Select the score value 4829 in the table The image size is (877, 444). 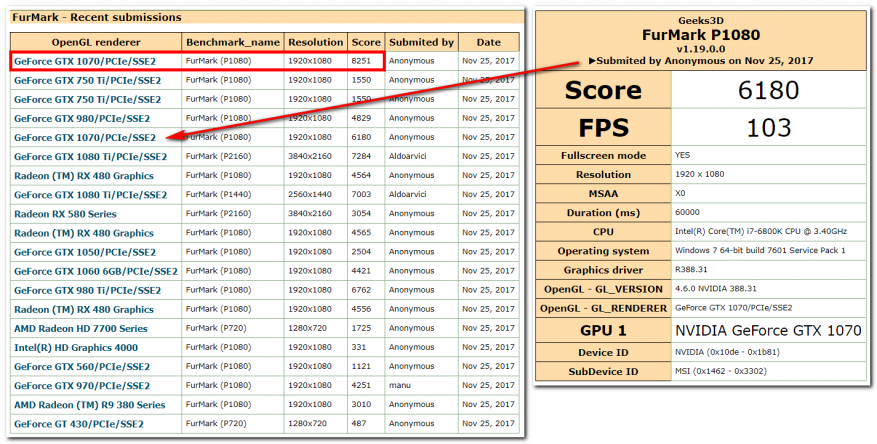pyautogui.click(x=361, y=118)
